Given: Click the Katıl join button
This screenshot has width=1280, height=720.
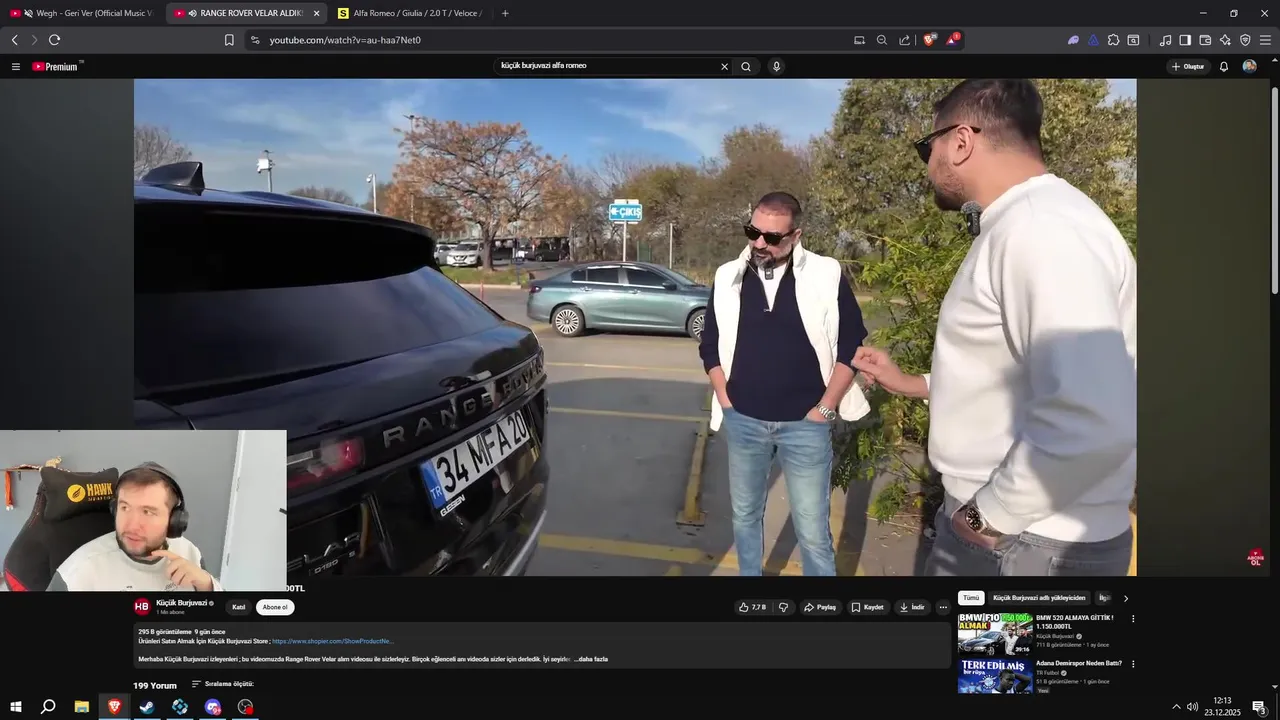Looking at the screenshot, I should tap(239, 607).
